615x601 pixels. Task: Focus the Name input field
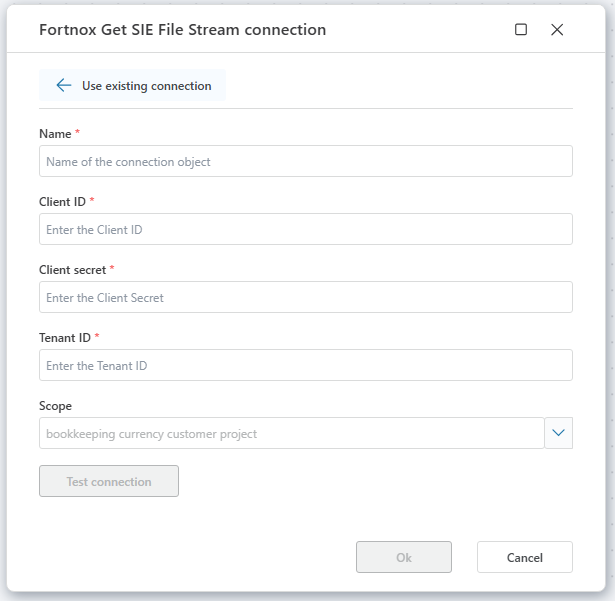305,161
